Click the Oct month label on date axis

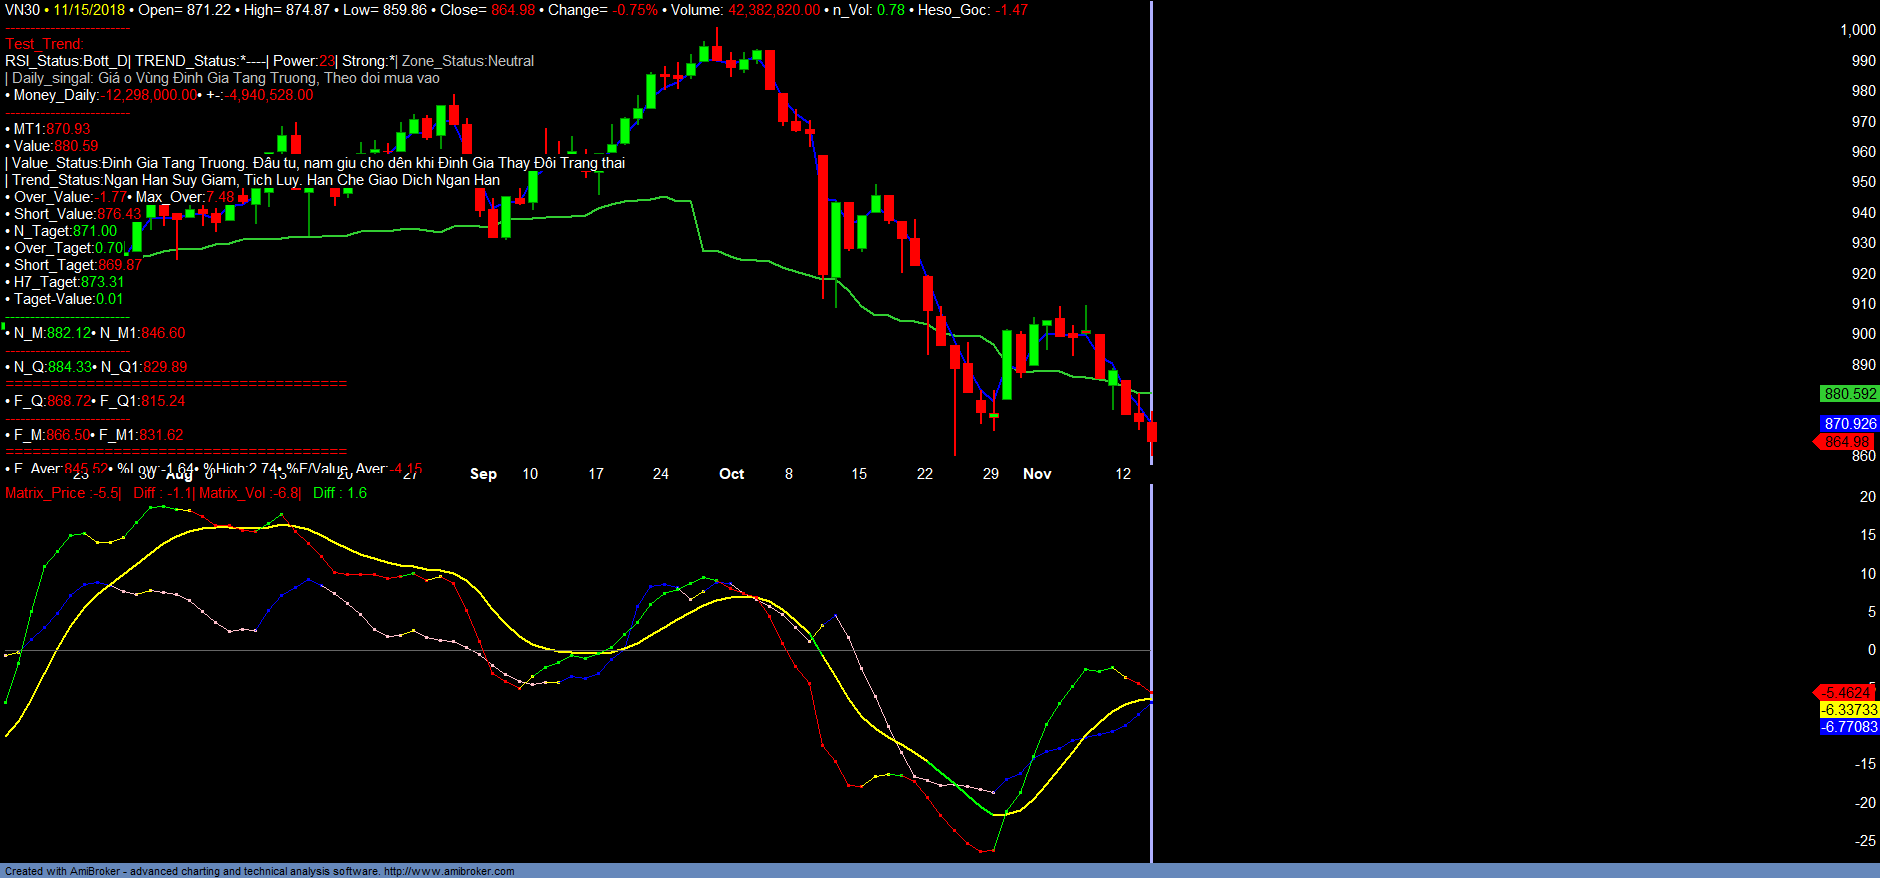(731, 474)
